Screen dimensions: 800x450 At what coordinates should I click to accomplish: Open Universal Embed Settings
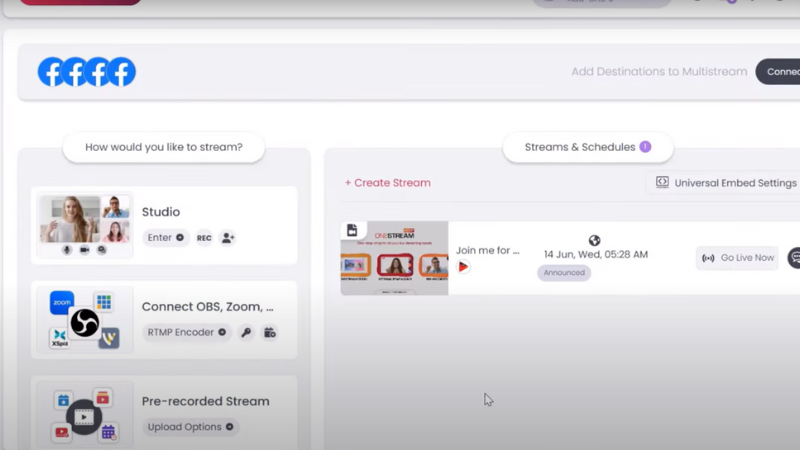tap(726, 183)
